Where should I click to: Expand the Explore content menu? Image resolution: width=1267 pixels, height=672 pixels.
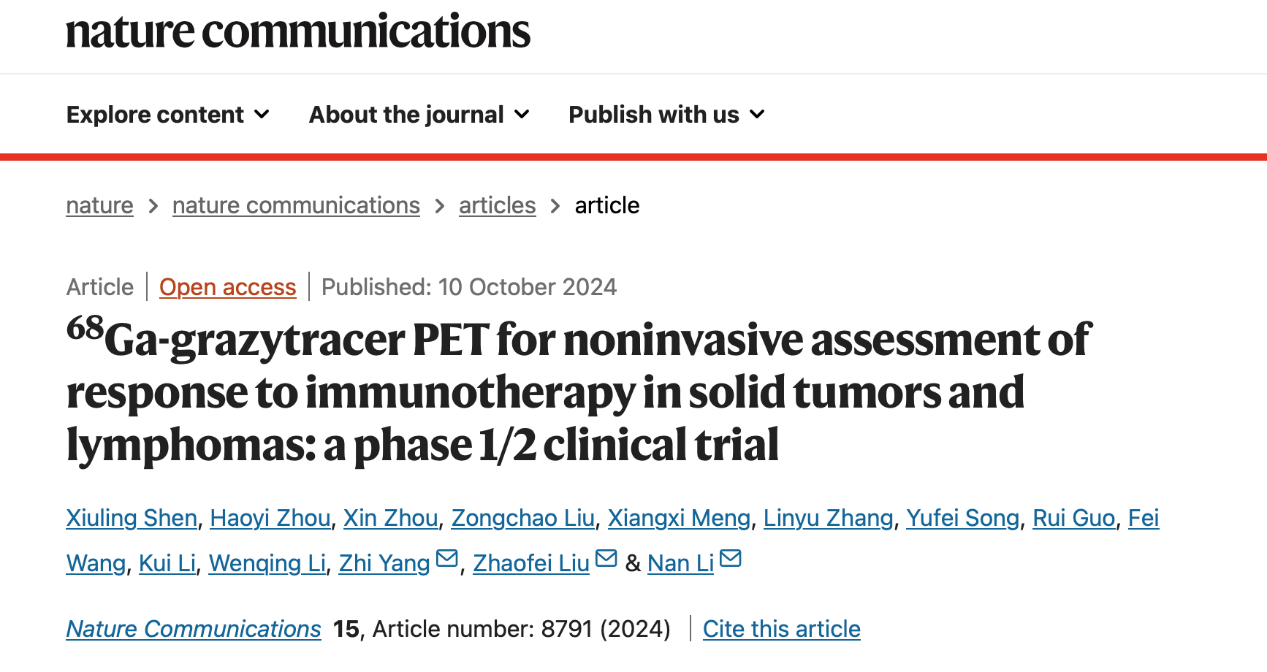click(x=168, y=115)
